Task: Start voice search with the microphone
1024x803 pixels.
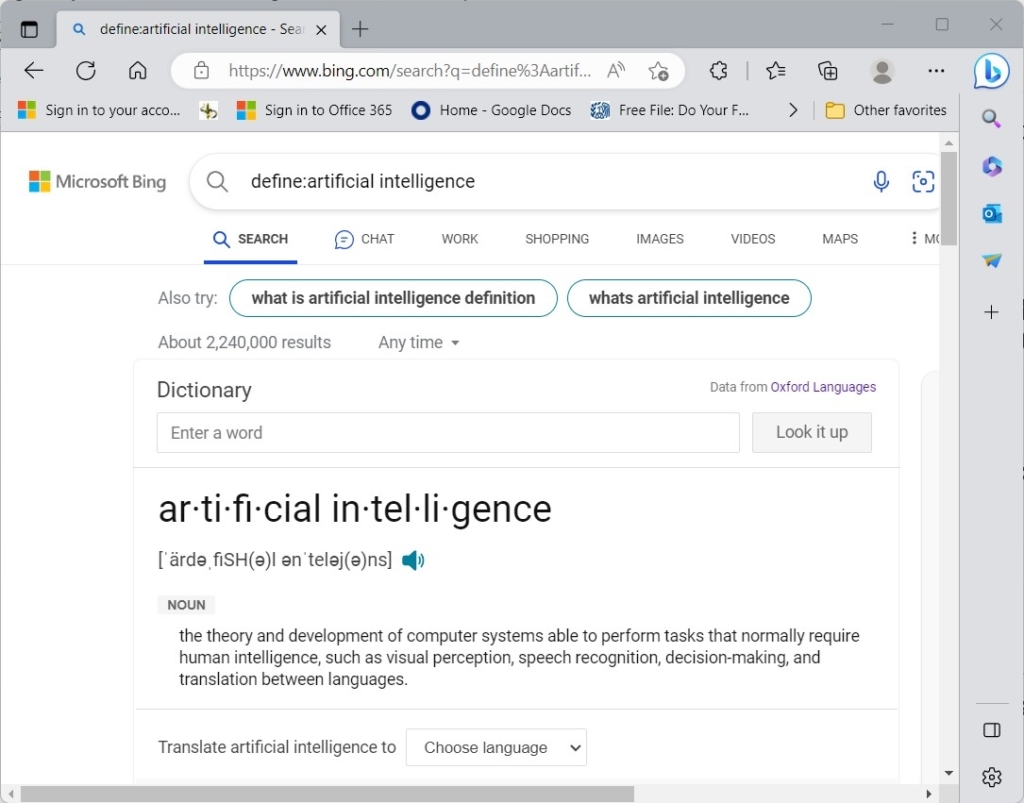Action: point(881,182)
